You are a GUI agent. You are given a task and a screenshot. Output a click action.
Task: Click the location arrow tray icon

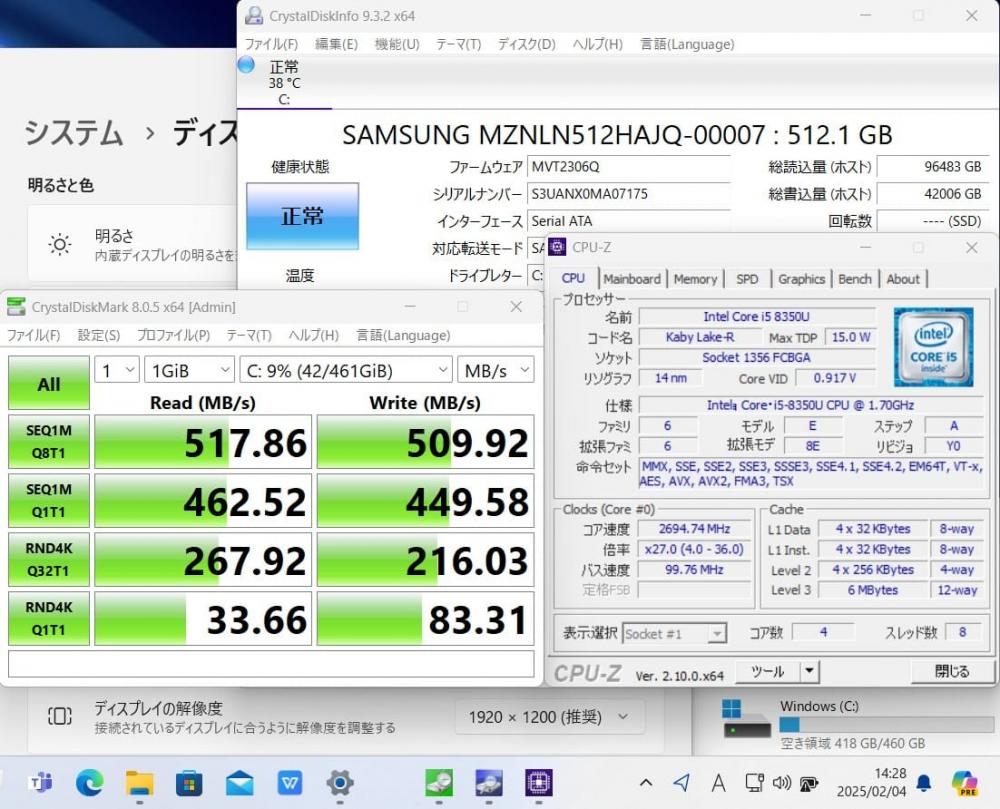(682, 782)
